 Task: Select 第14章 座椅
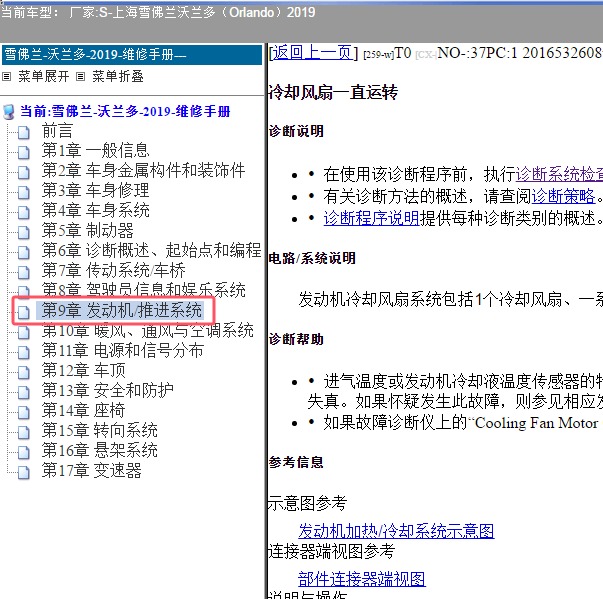pos(83,410)
